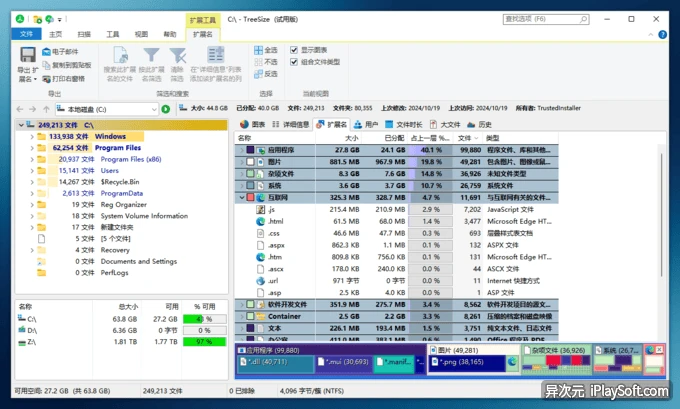Click the help question mark icon
The height and width of the screenshot is (409, 680).
coord(663,34)
